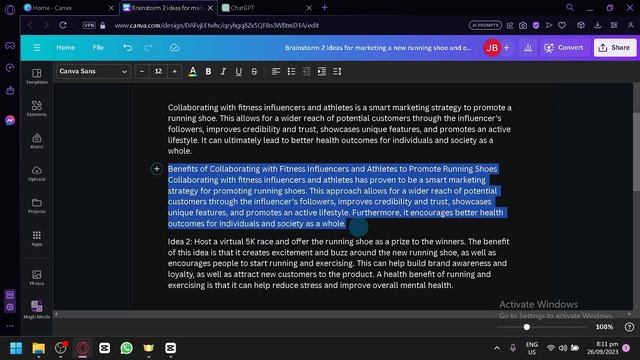The width and height of the screenshot is (640, 360).
Task: Click the JB user avatar
Action: 492,48
